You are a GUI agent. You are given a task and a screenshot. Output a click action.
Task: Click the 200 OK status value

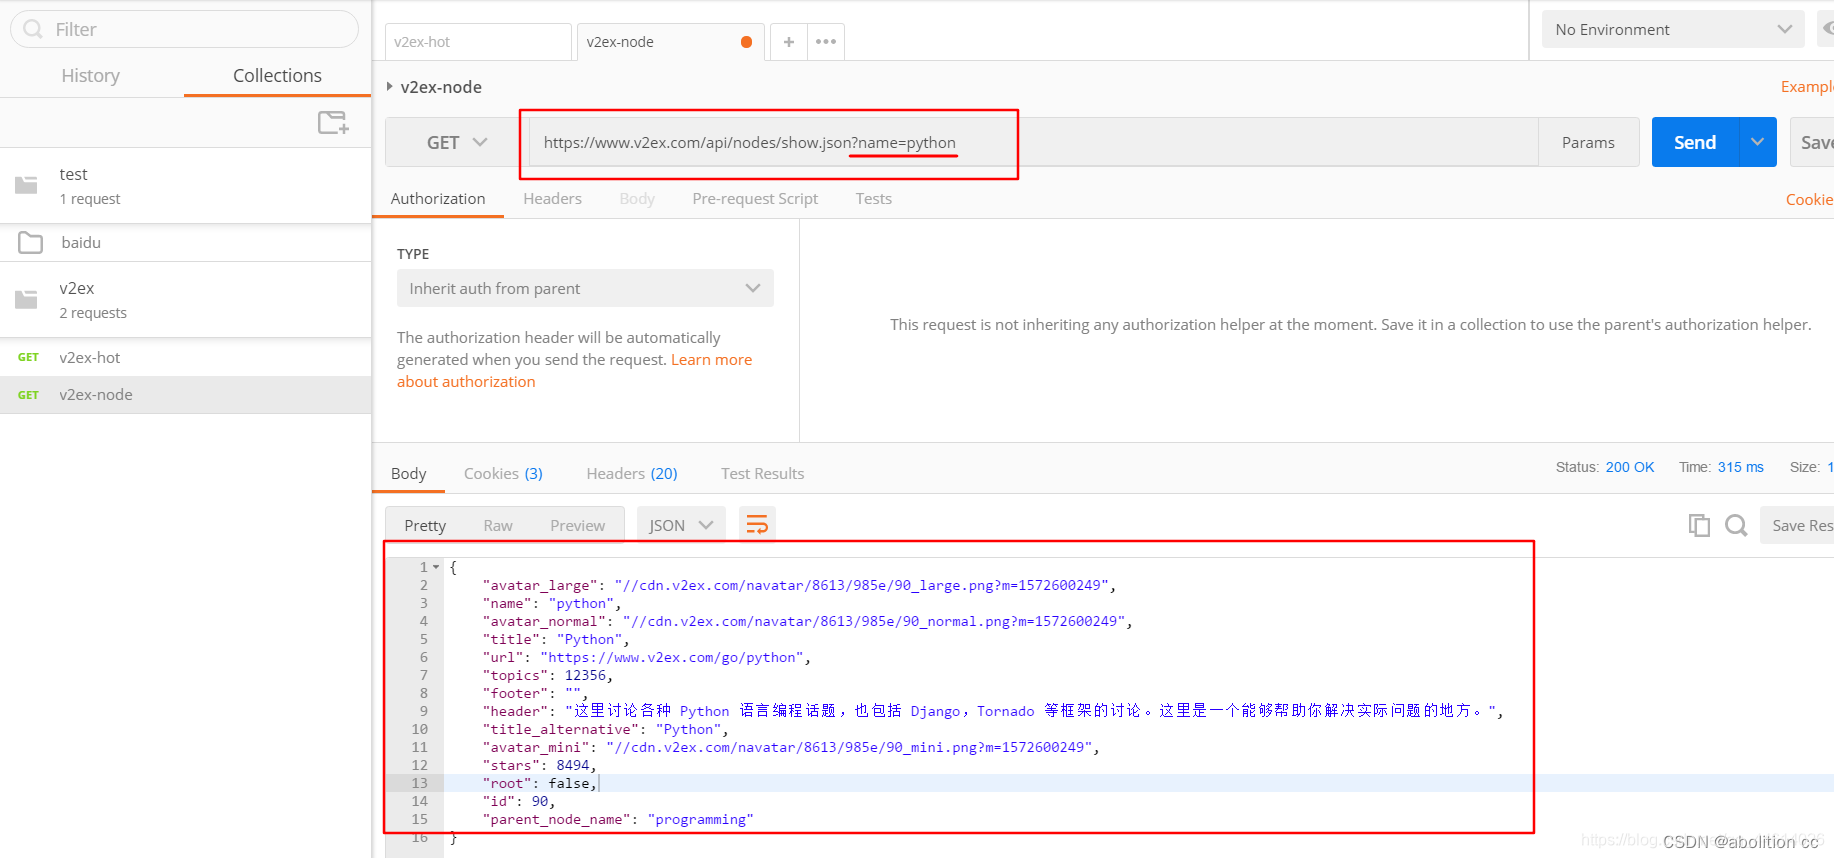pyautogui.click(x=1629, y=467)
